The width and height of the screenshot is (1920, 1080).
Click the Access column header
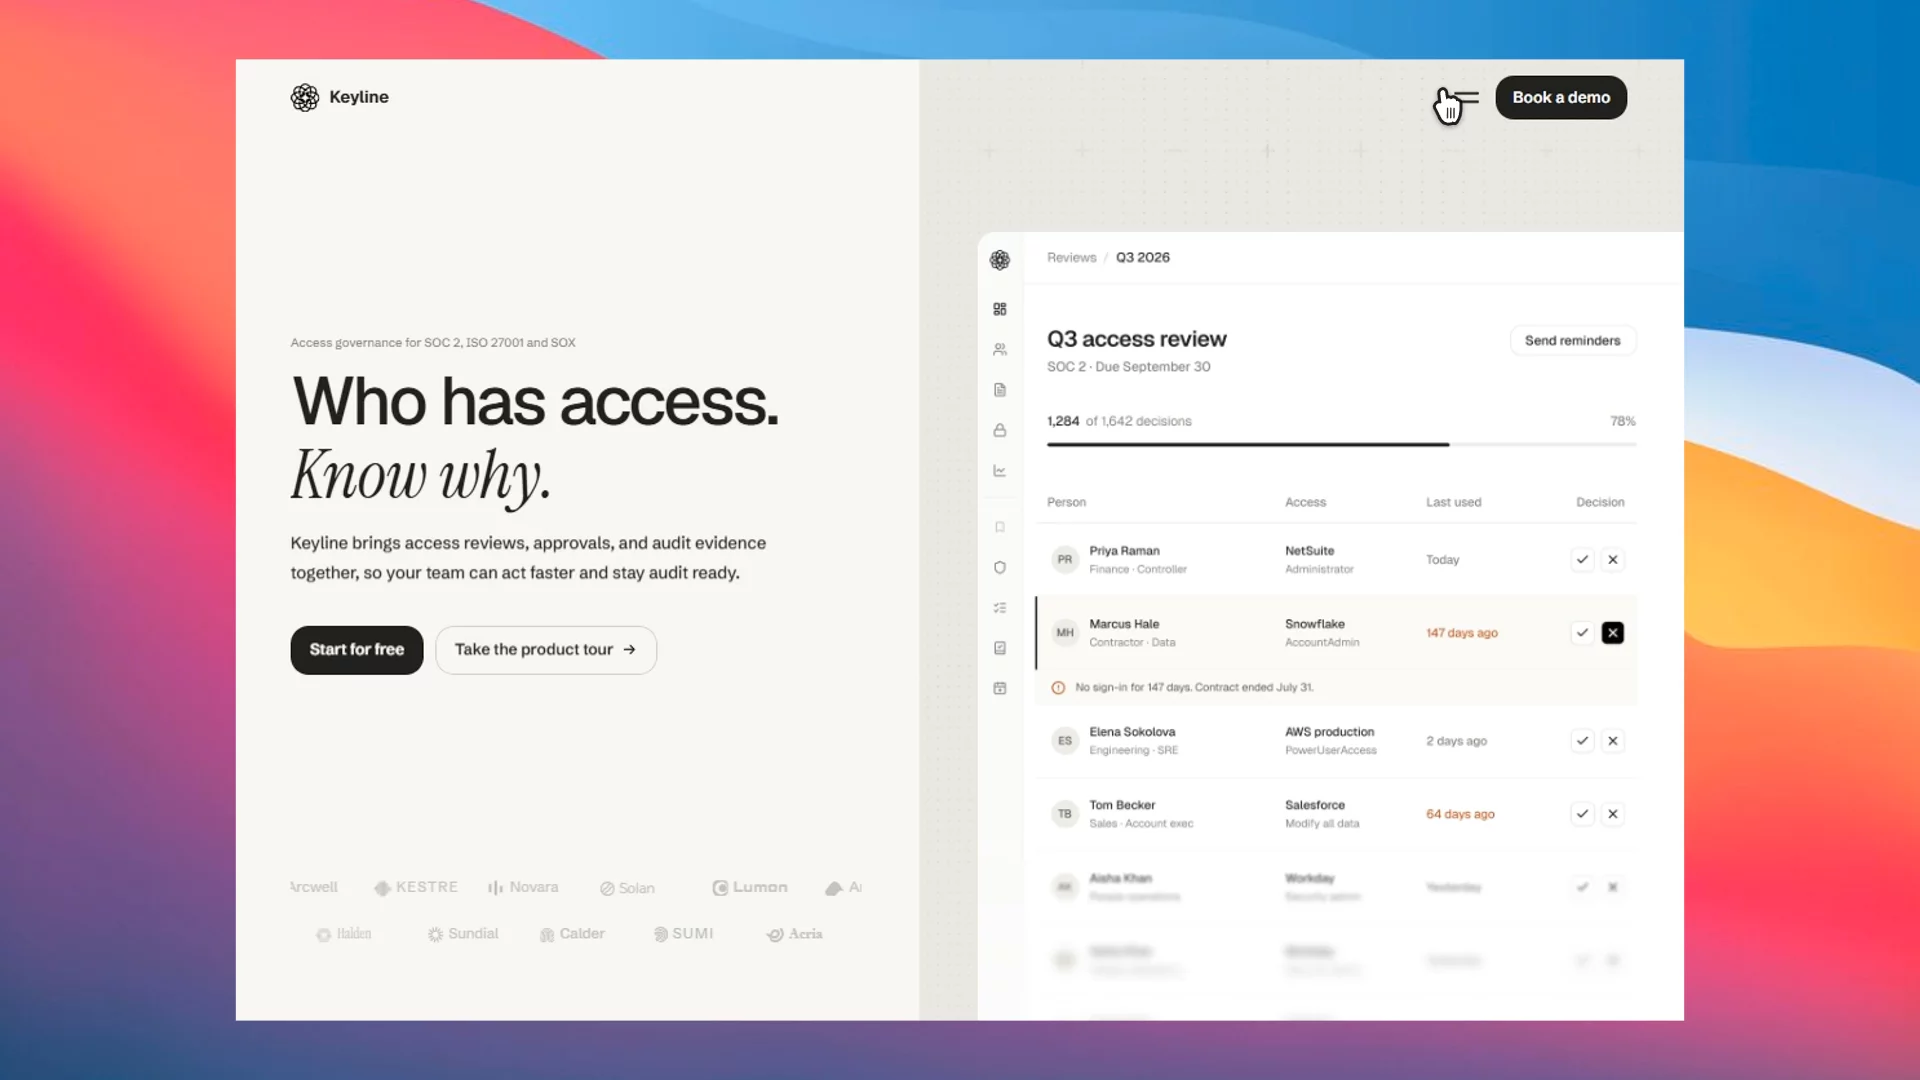(x=1305, y=502)
